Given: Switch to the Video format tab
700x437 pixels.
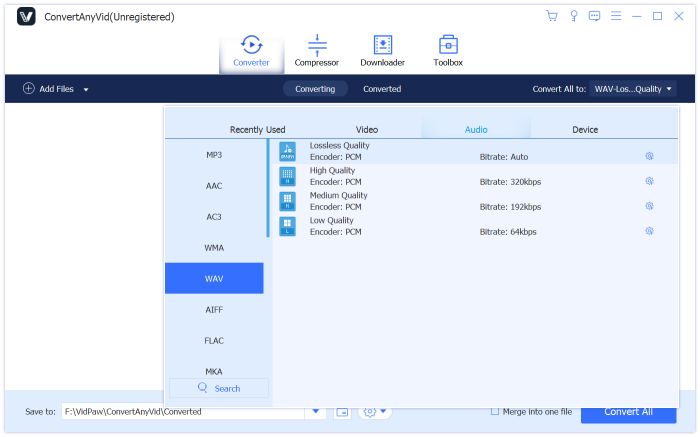Looking at the screenshot, I should (367, 129).
